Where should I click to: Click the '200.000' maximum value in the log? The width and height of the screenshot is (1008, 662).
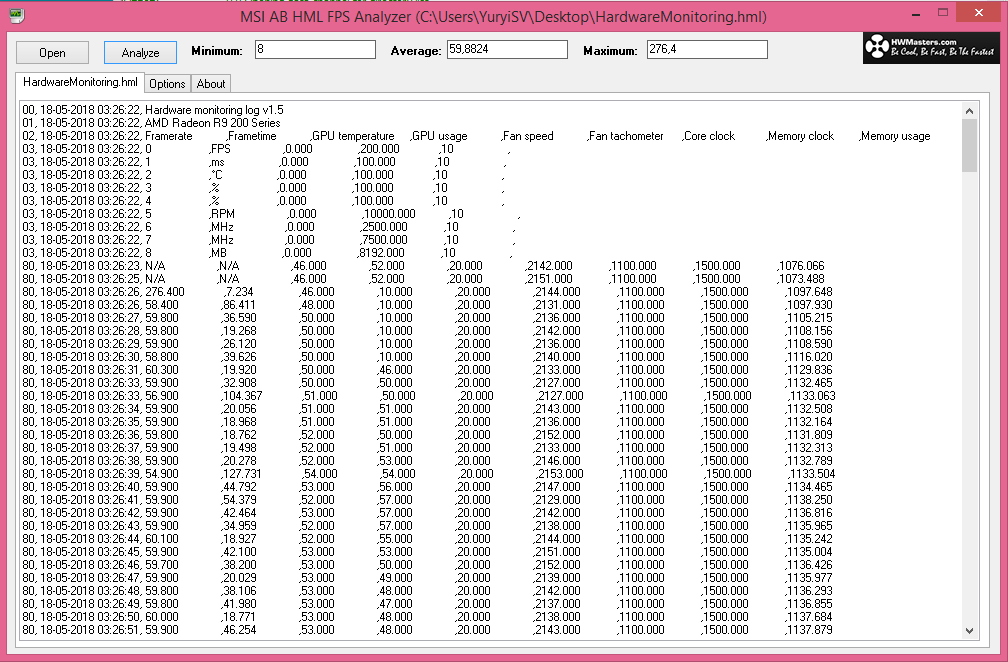point(380,149)
